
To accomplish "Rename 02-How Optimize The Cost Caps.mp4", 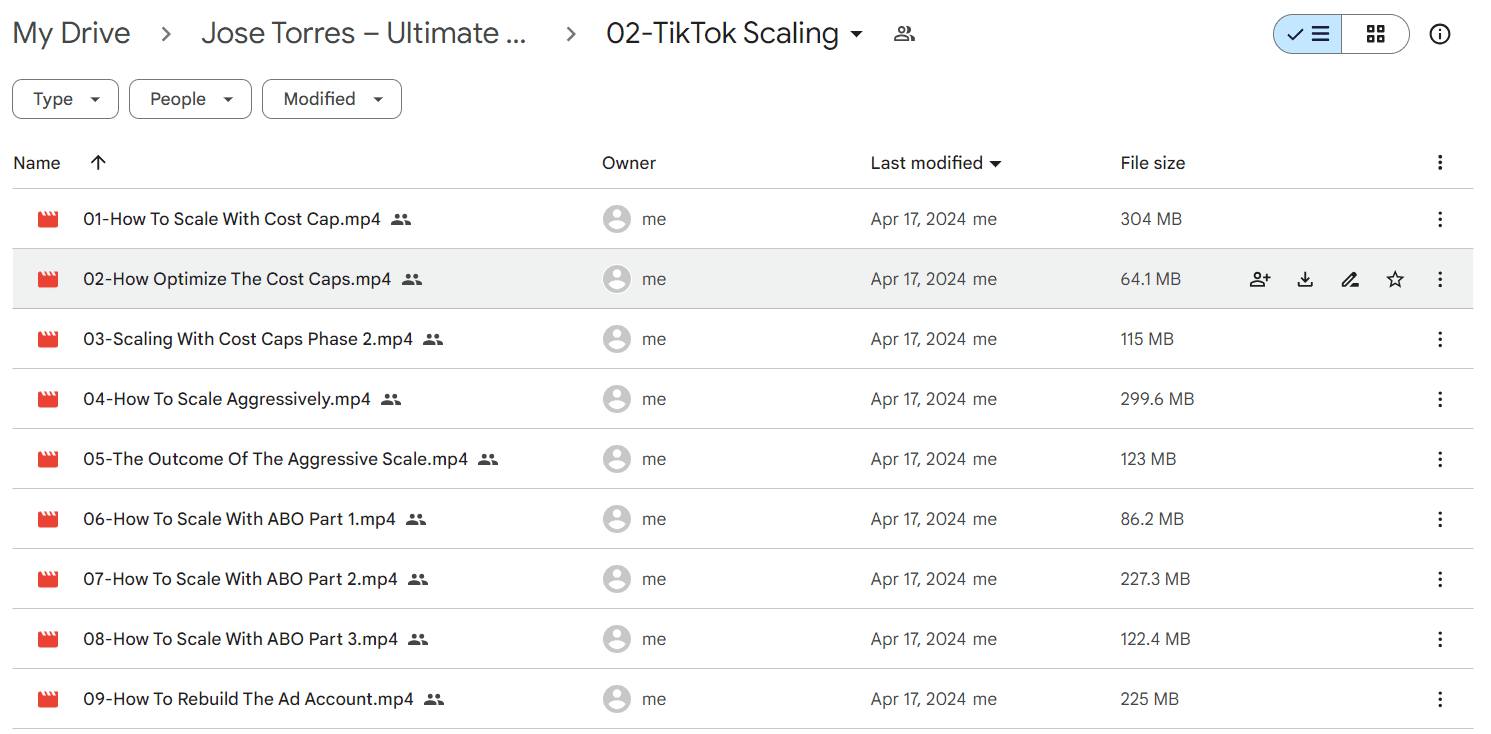I will 1350,280.
